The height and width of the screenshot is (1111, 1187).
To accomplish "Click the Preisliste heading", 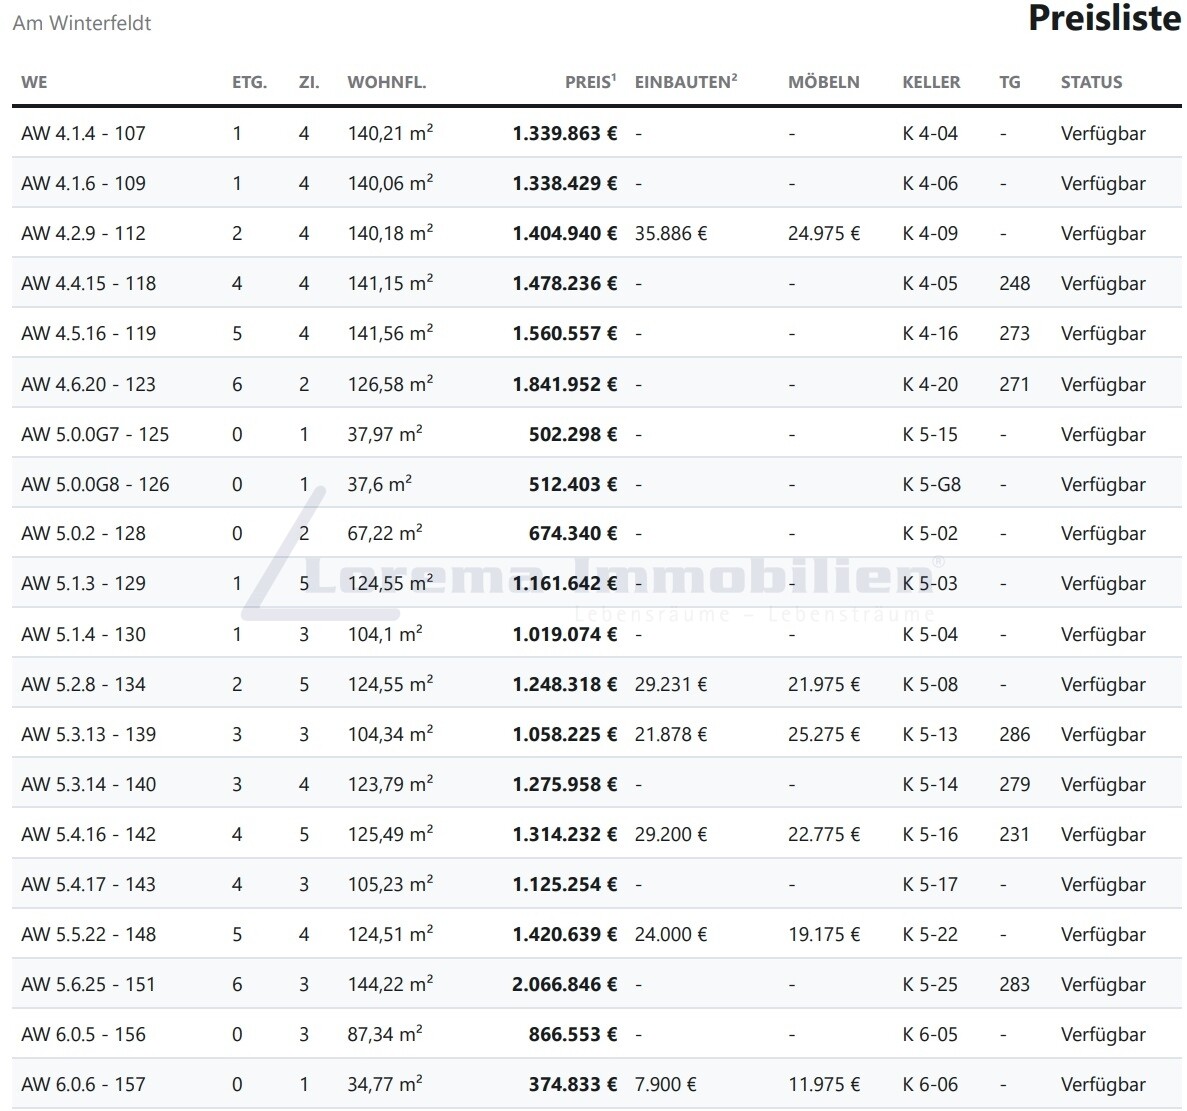I will (x=1104, y=18).
